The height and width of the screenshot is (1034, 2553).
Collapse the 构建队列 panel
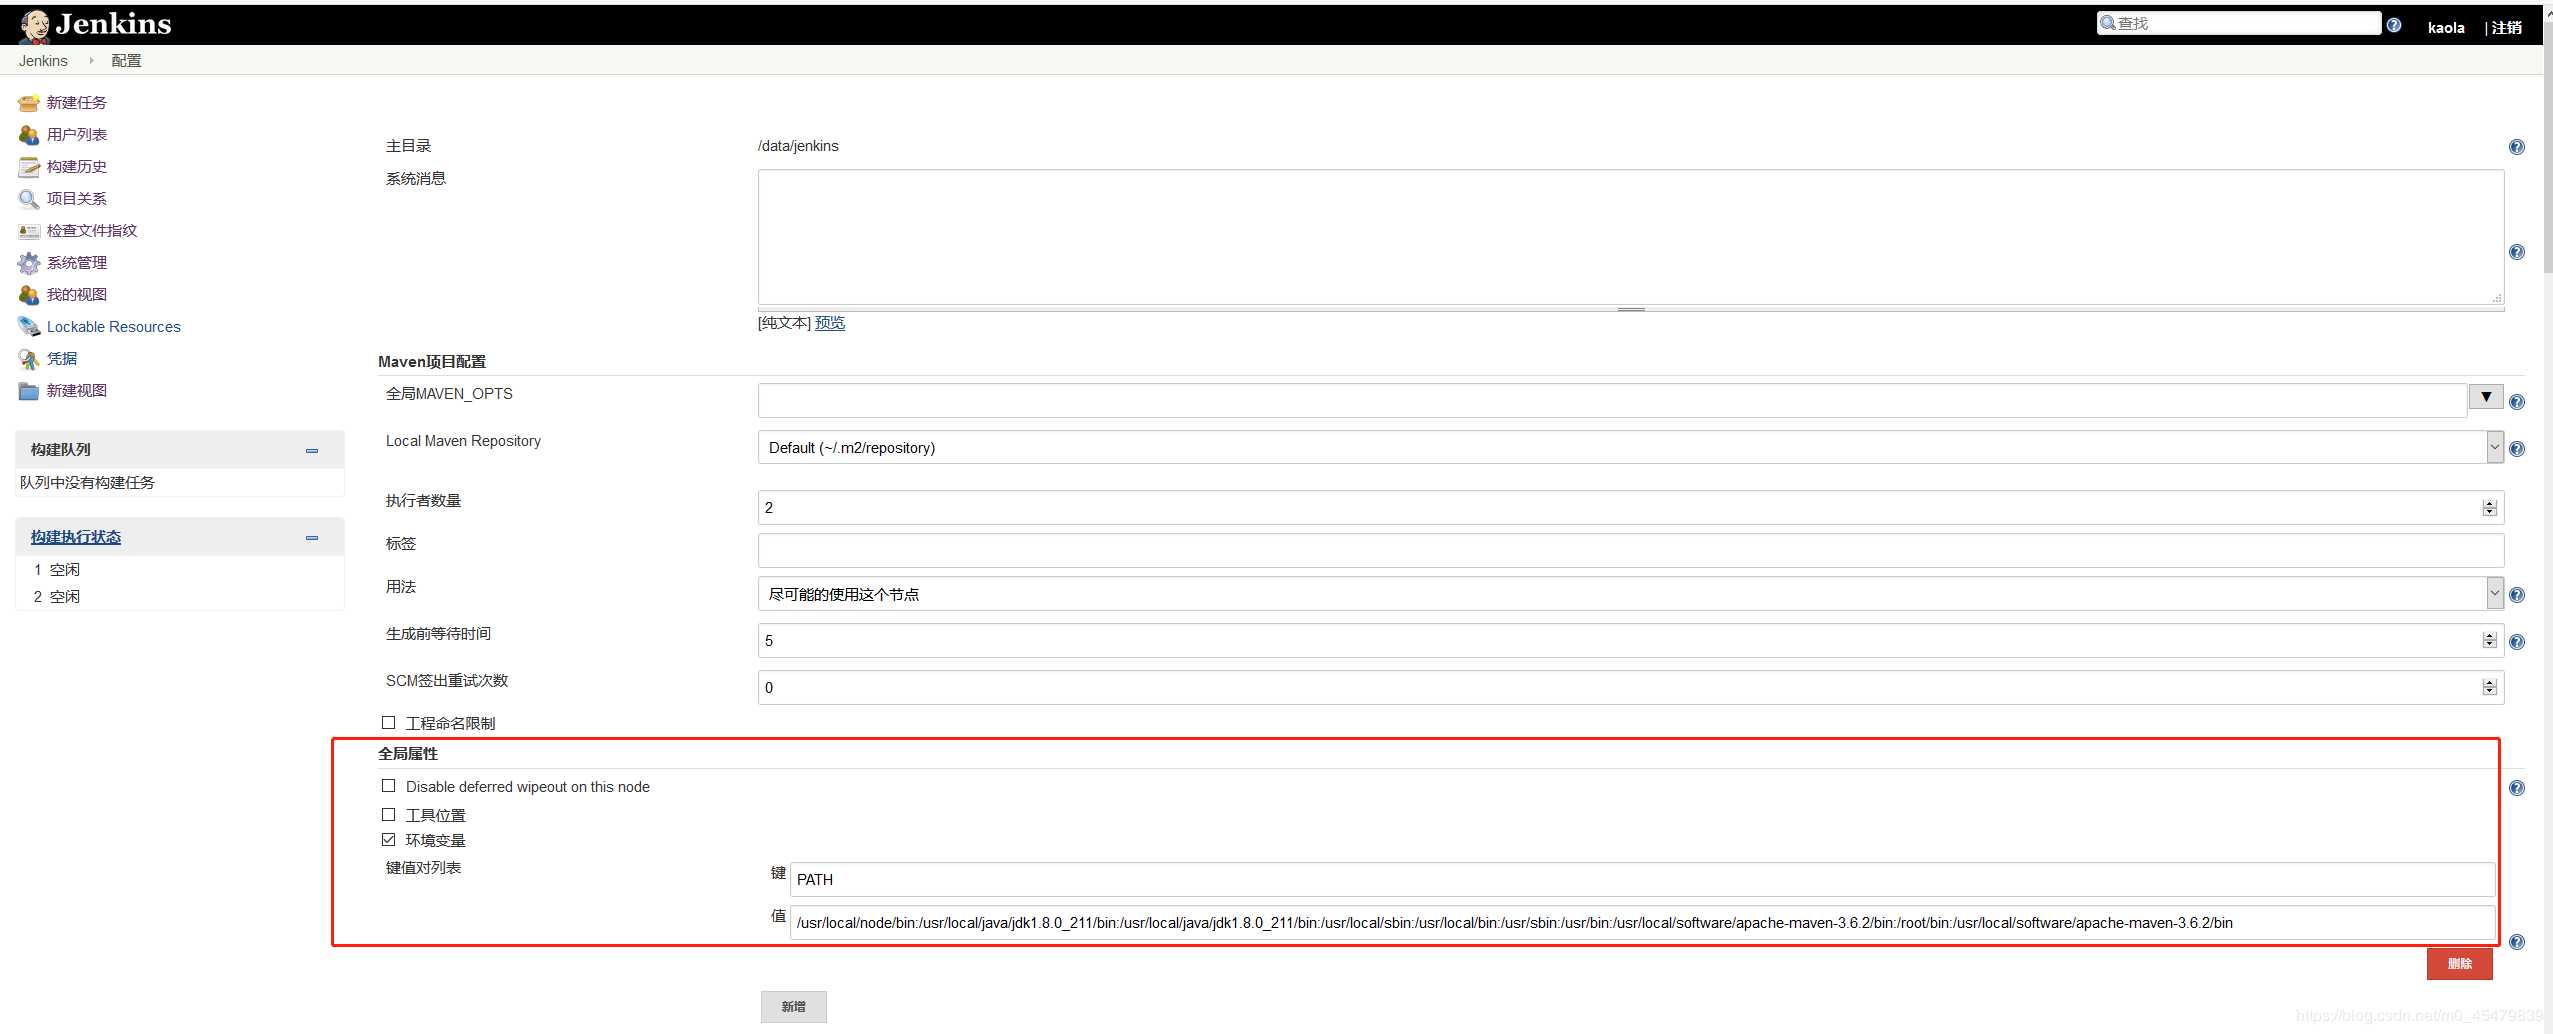(312, 451)
